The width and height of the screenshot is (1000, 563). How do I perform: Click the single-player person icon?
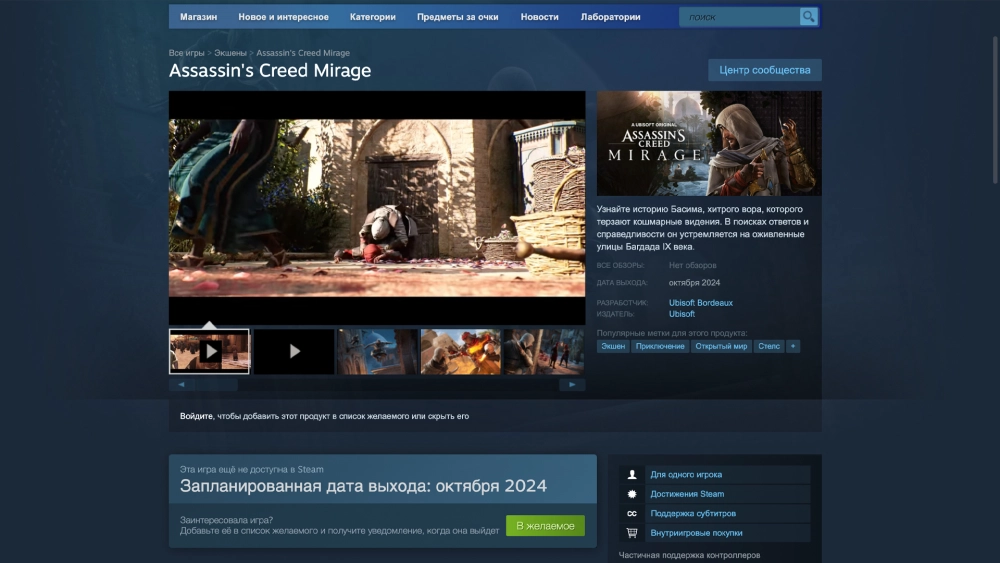coord(631,475)
